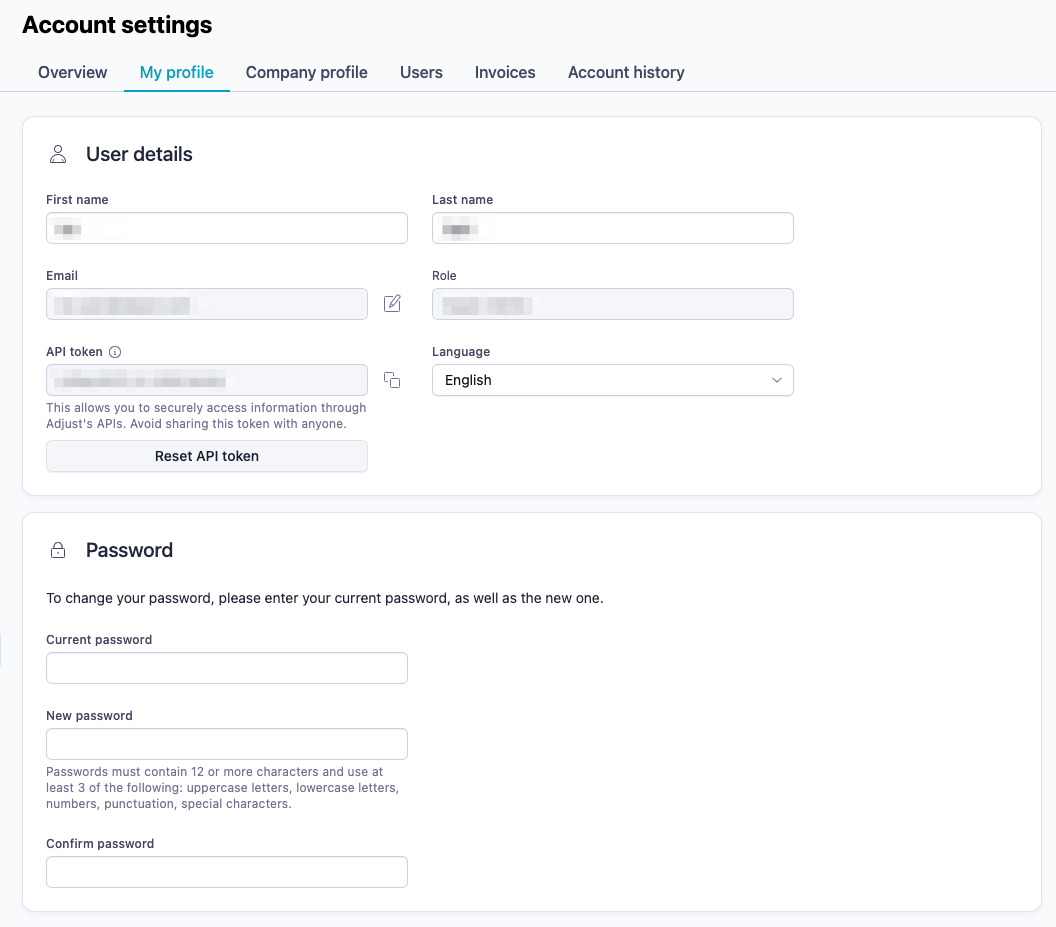Click into the First name field
1056x927 pixels.
[226, 227]
